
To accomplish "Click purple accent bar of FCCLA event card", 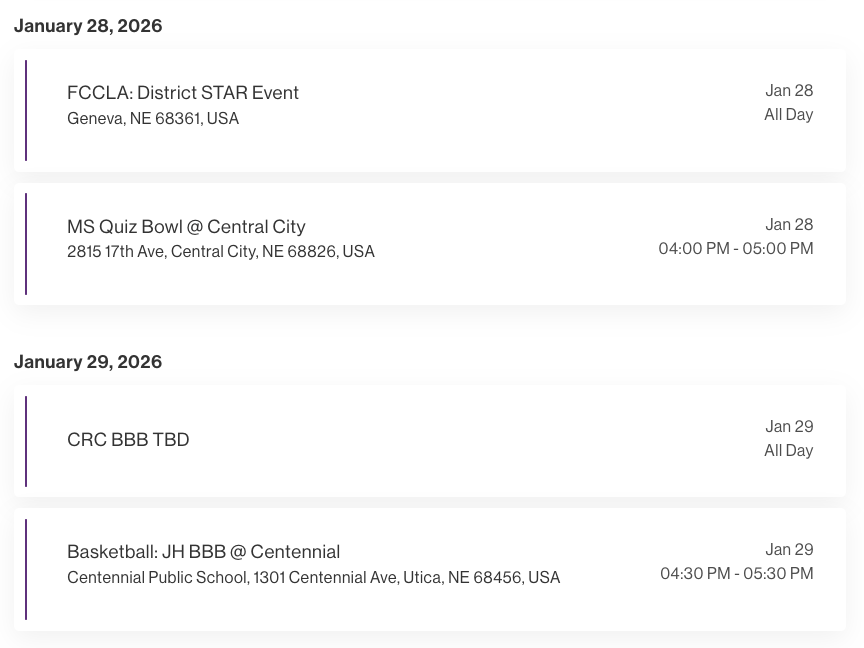I will click(26, 110).
